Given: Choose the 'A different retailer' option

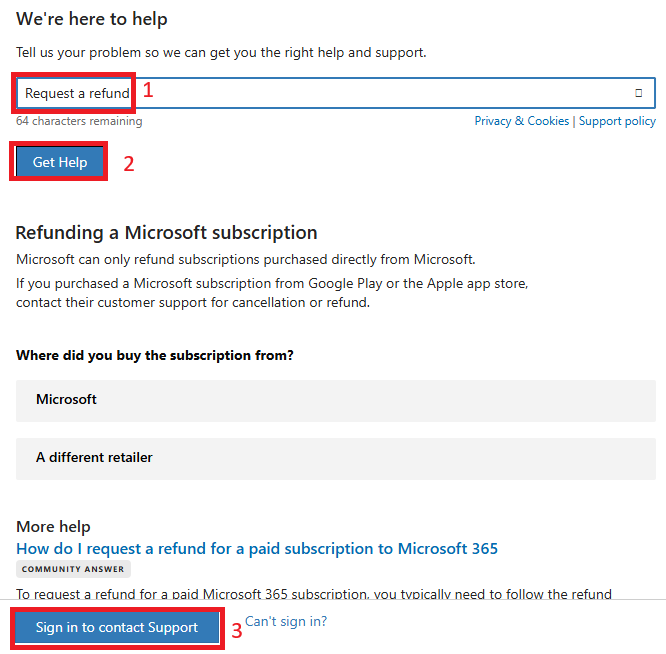Looking at the screenshot, I should coord(336,459).
